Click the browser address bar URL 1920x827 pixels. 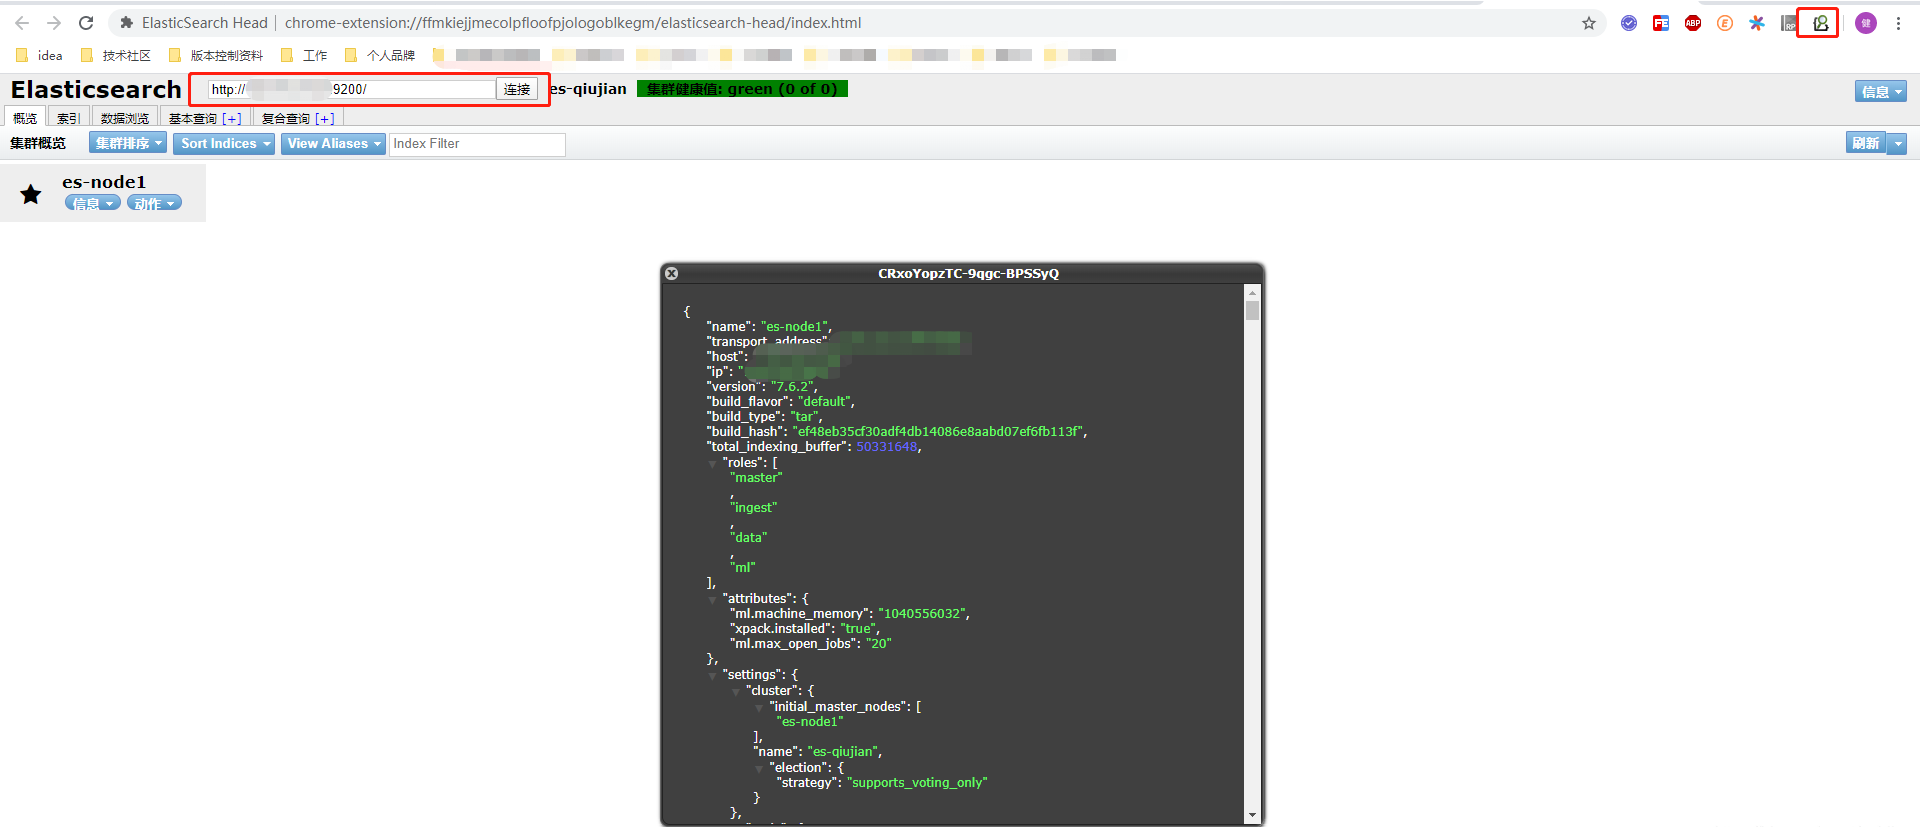[573, 23]
